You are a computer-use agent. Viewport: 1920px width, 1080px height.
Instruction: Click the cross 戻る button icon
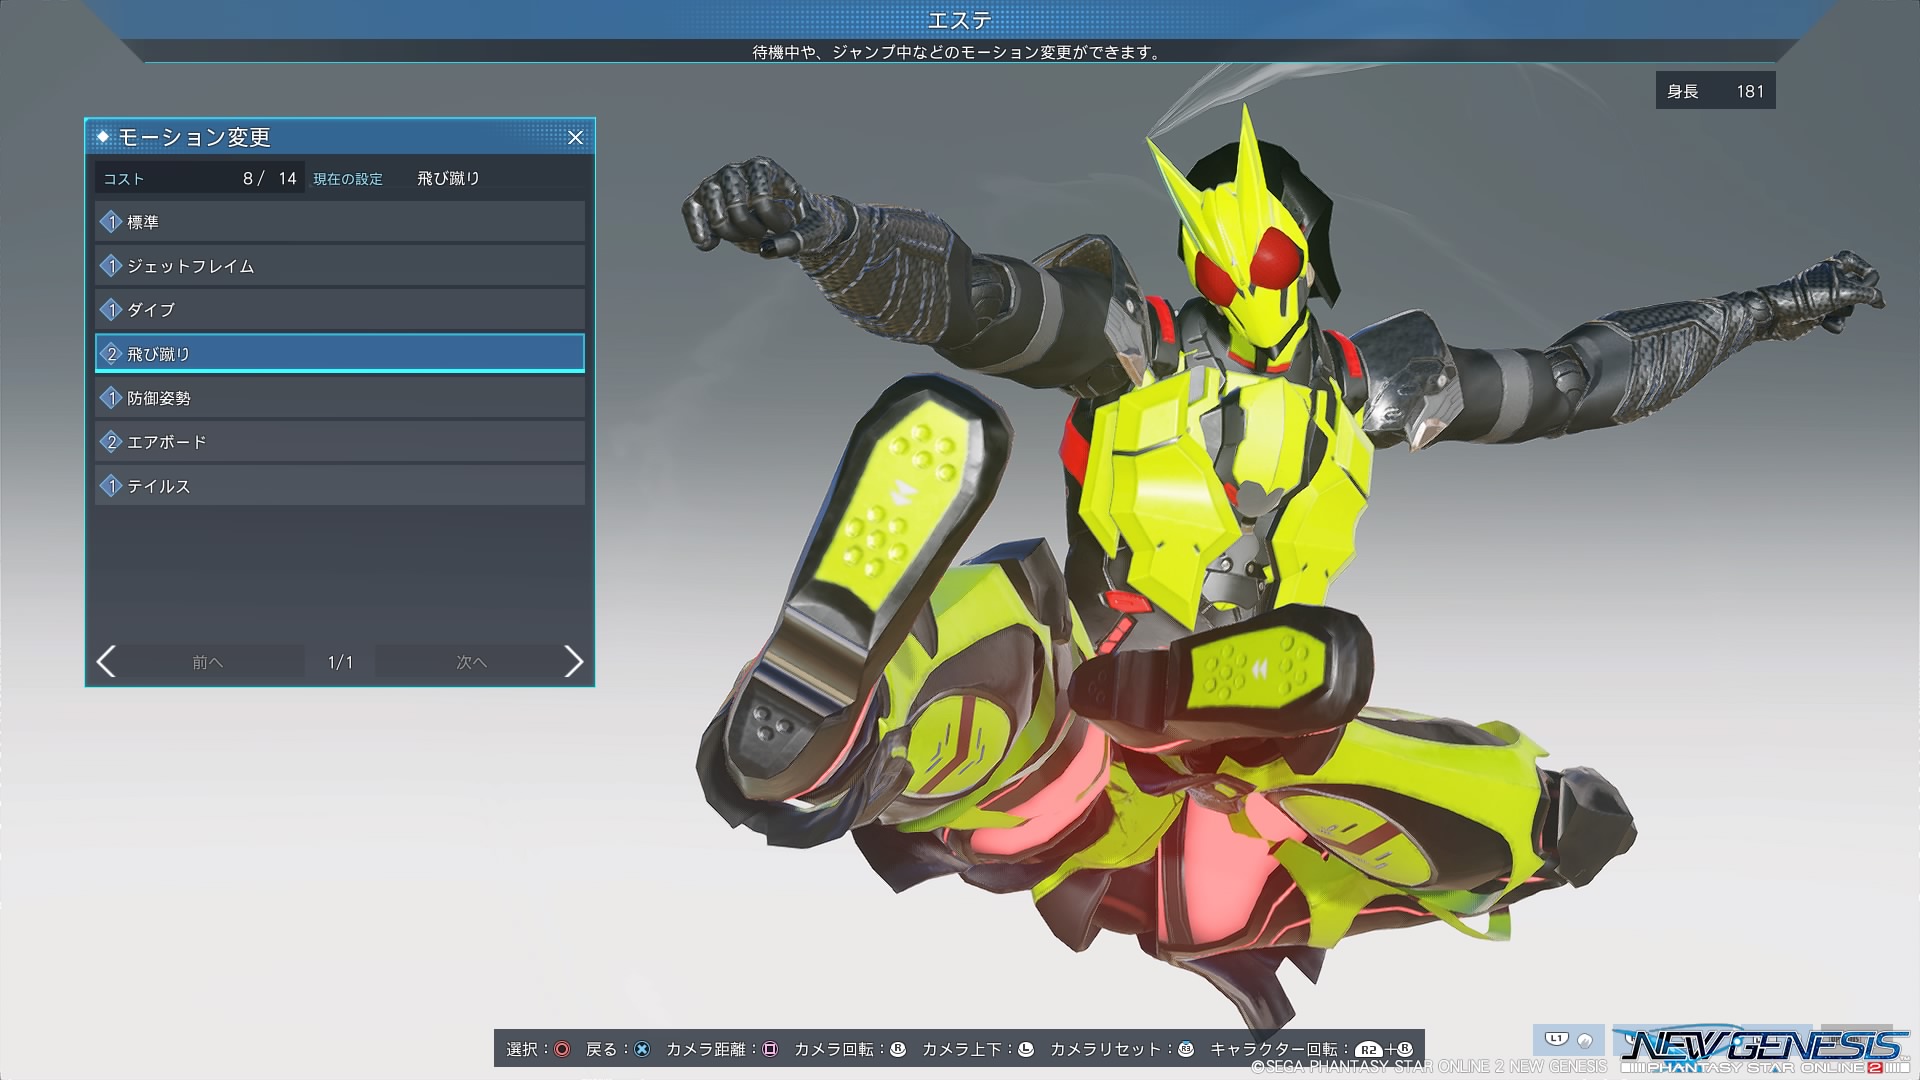pyautogui.click(x=642, y=1049)
